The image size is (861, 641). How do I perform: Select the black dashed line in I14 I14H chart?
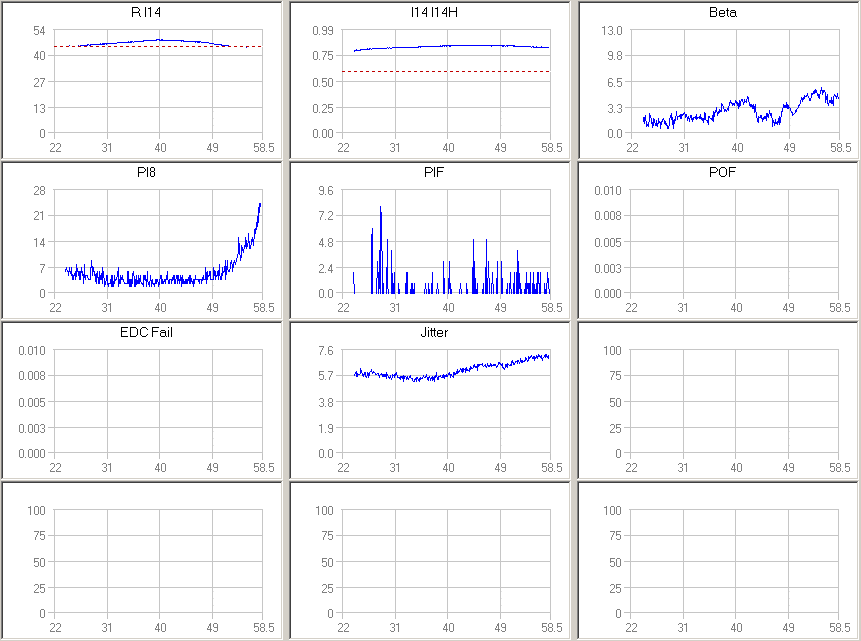pos(447,72)
